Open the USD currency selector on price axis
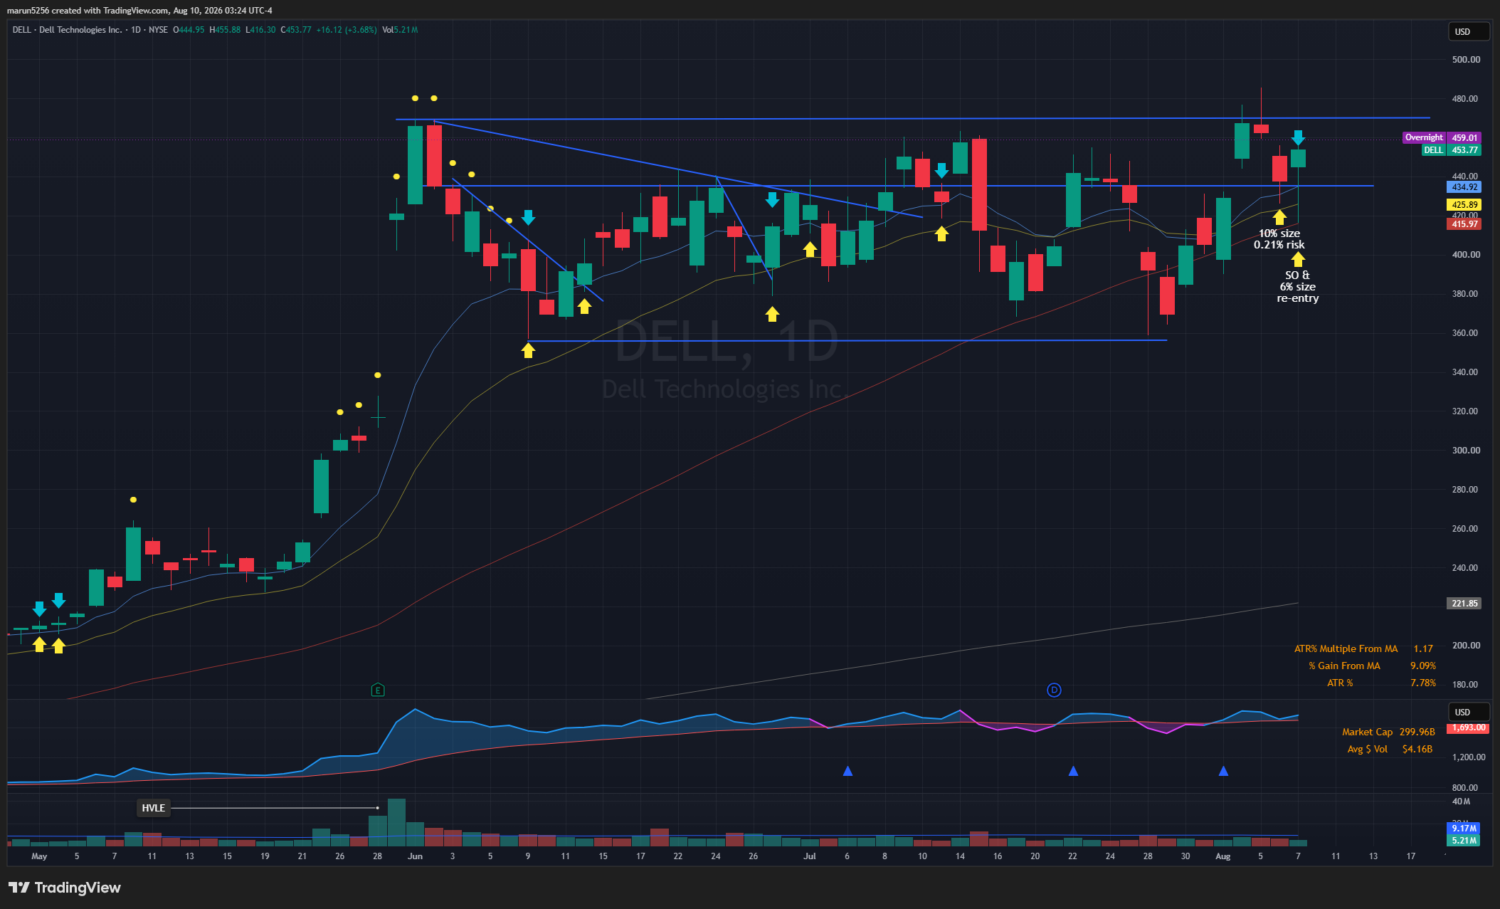Screen dimensions: 1500x909 [1468, 31]
